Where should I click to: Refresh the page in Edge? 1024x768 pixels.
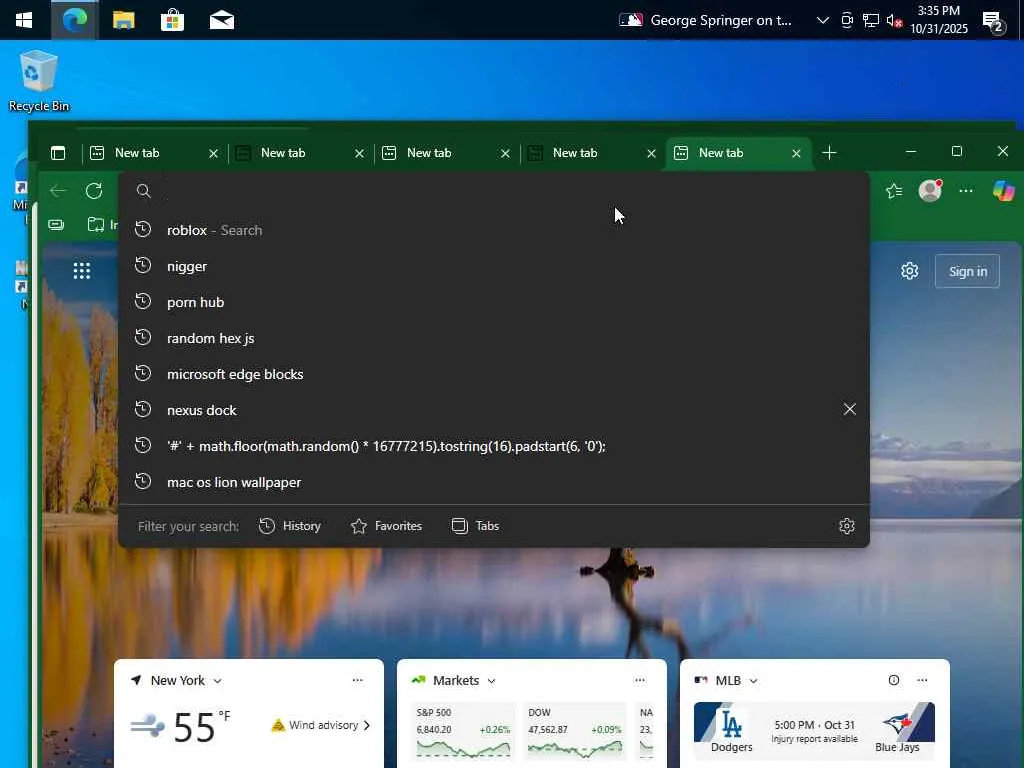tap(94, 191)
